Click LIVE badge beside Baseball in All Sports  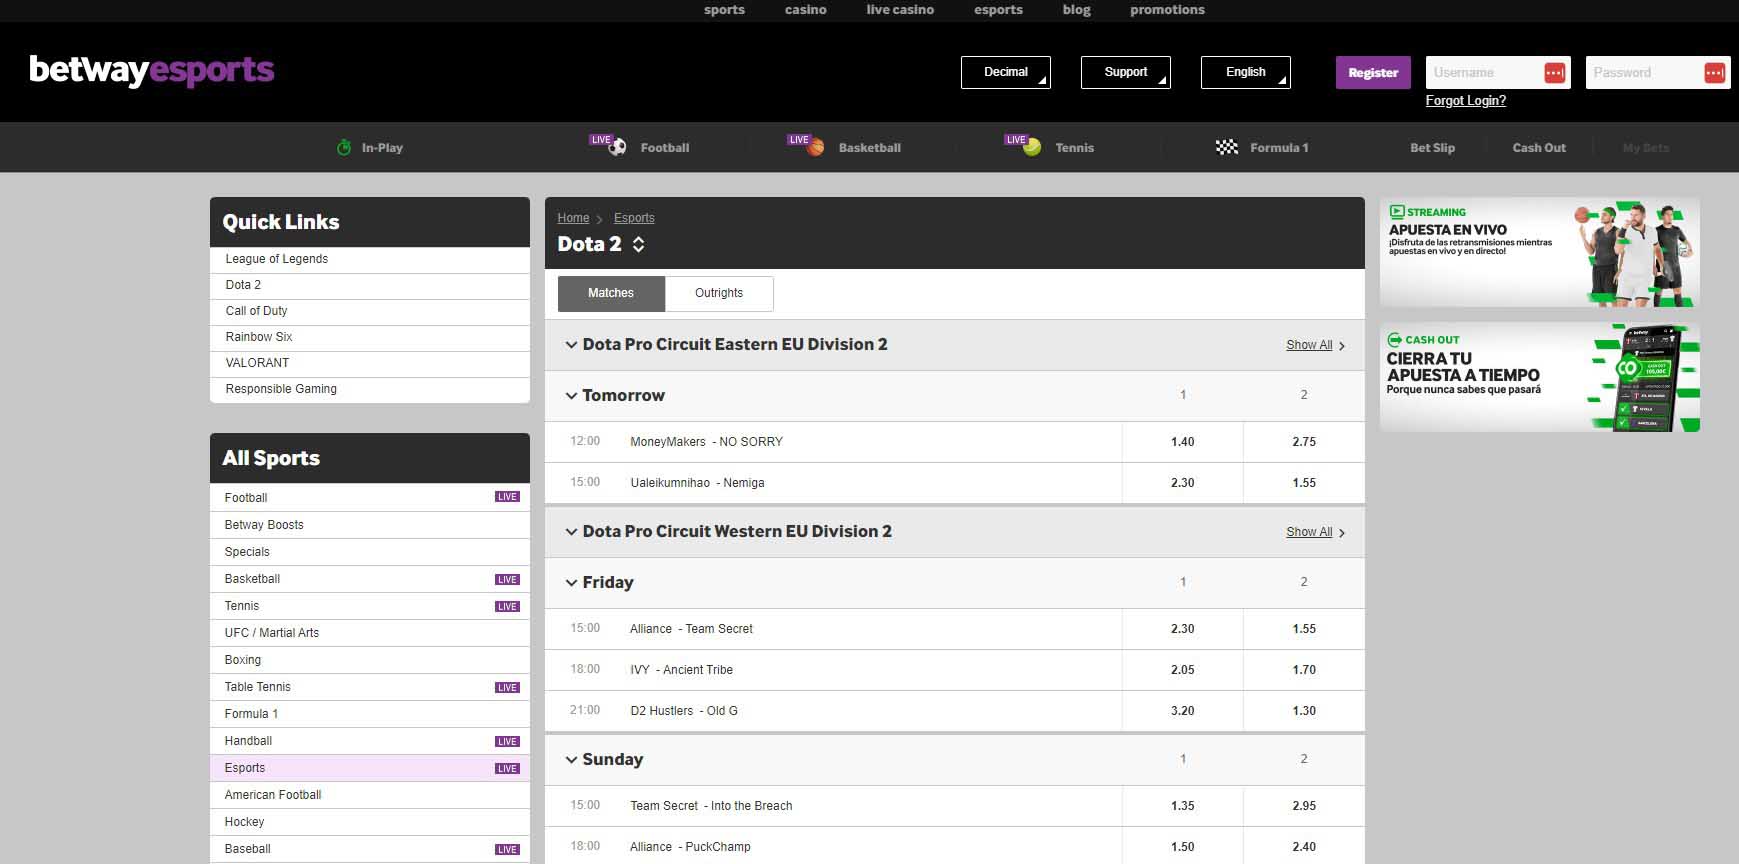[x=508, y=849]
